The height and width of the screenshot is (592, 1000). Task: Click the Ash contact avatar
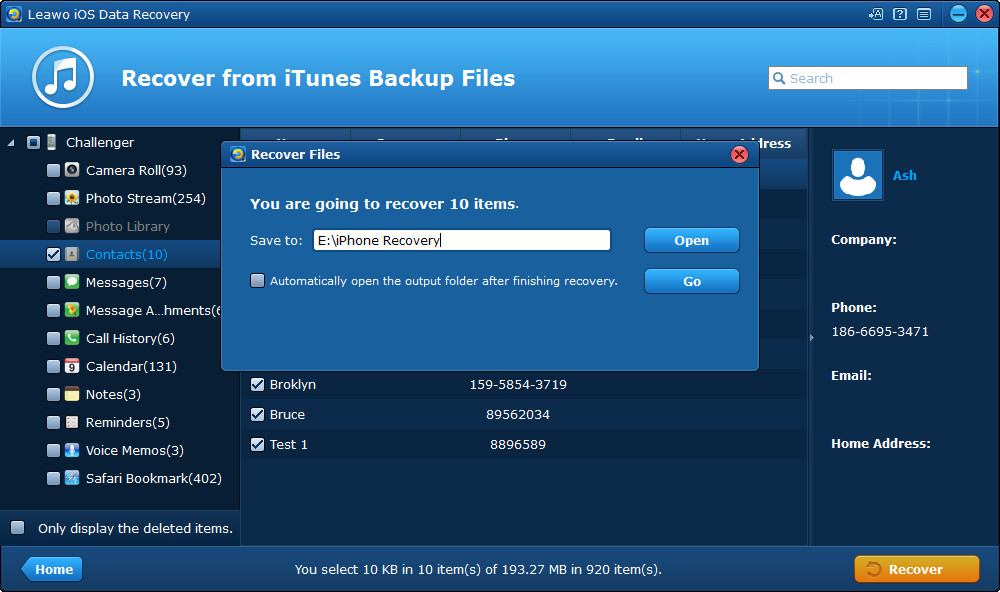(858, 175)
